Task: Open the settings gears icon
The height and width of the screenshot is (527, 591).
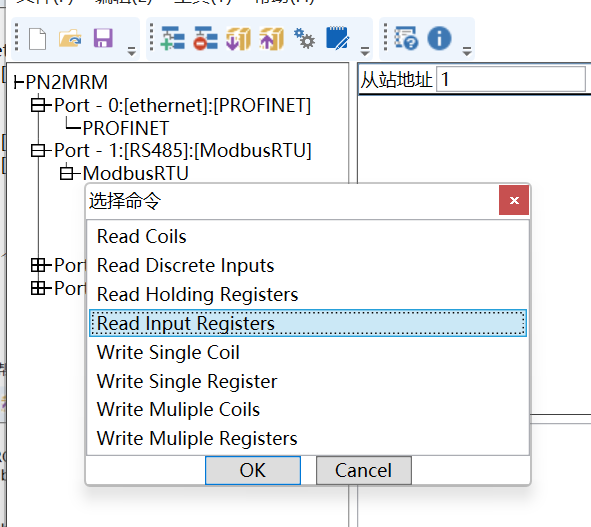Action: 304,38
